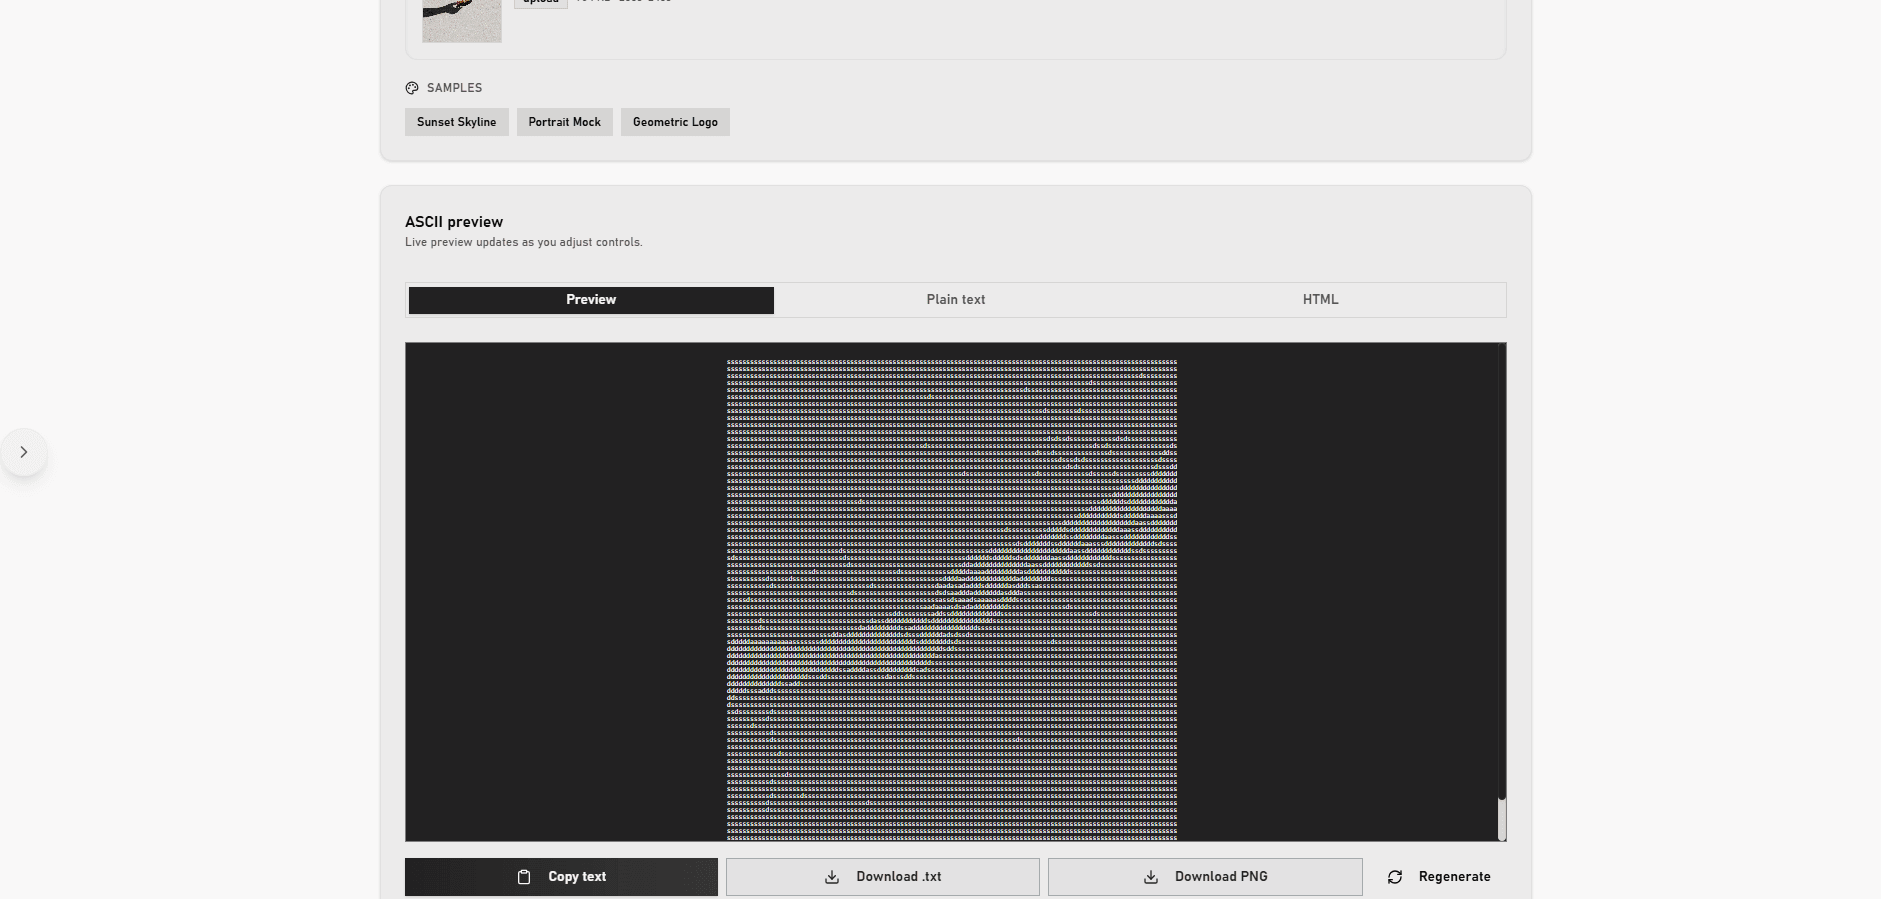Click the colored ASCII art output

coord(951,598)
